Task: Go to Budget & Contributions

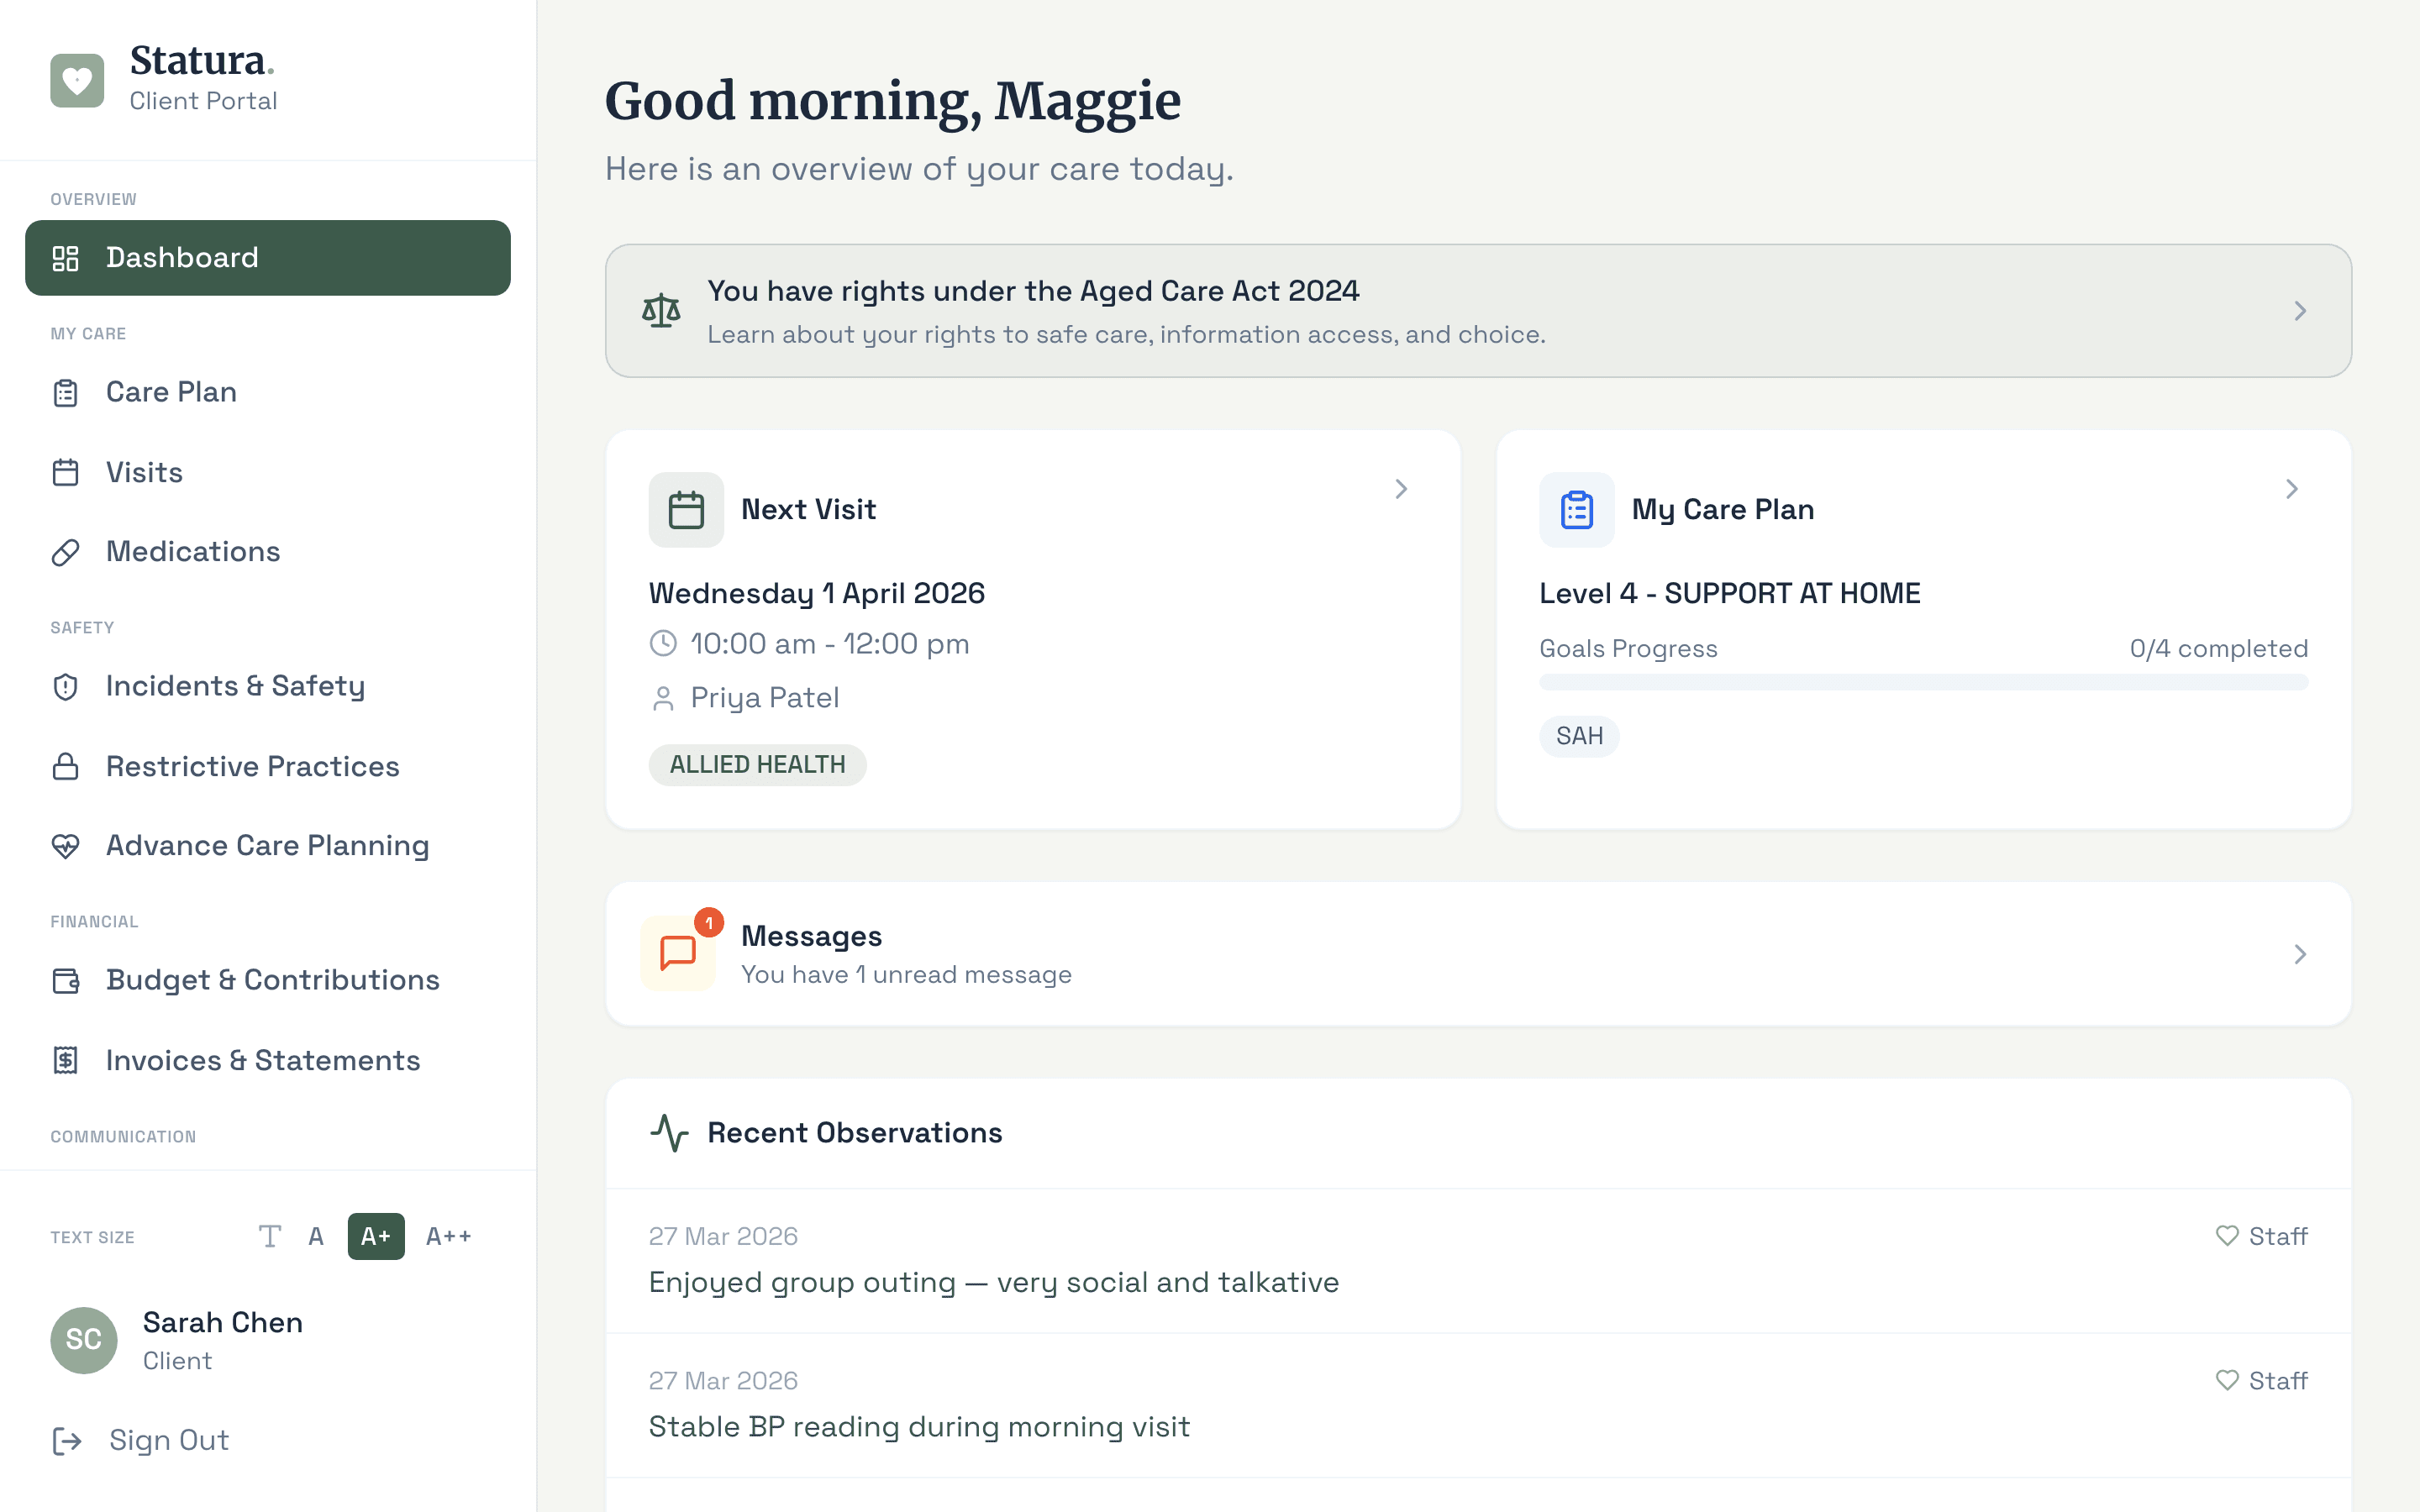Action: pyautogui.click(x=272, y=980)
